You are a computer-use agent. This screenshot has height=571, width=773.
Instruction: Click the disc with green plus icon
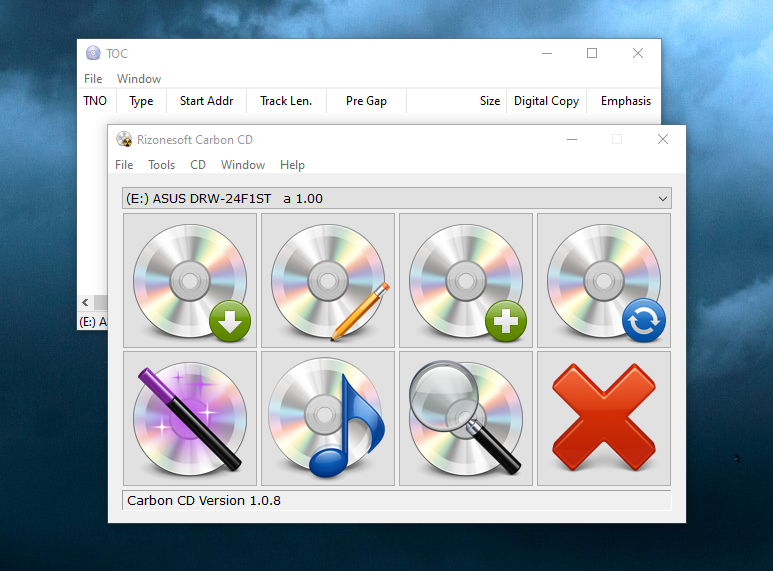click(x=466, y=281)
